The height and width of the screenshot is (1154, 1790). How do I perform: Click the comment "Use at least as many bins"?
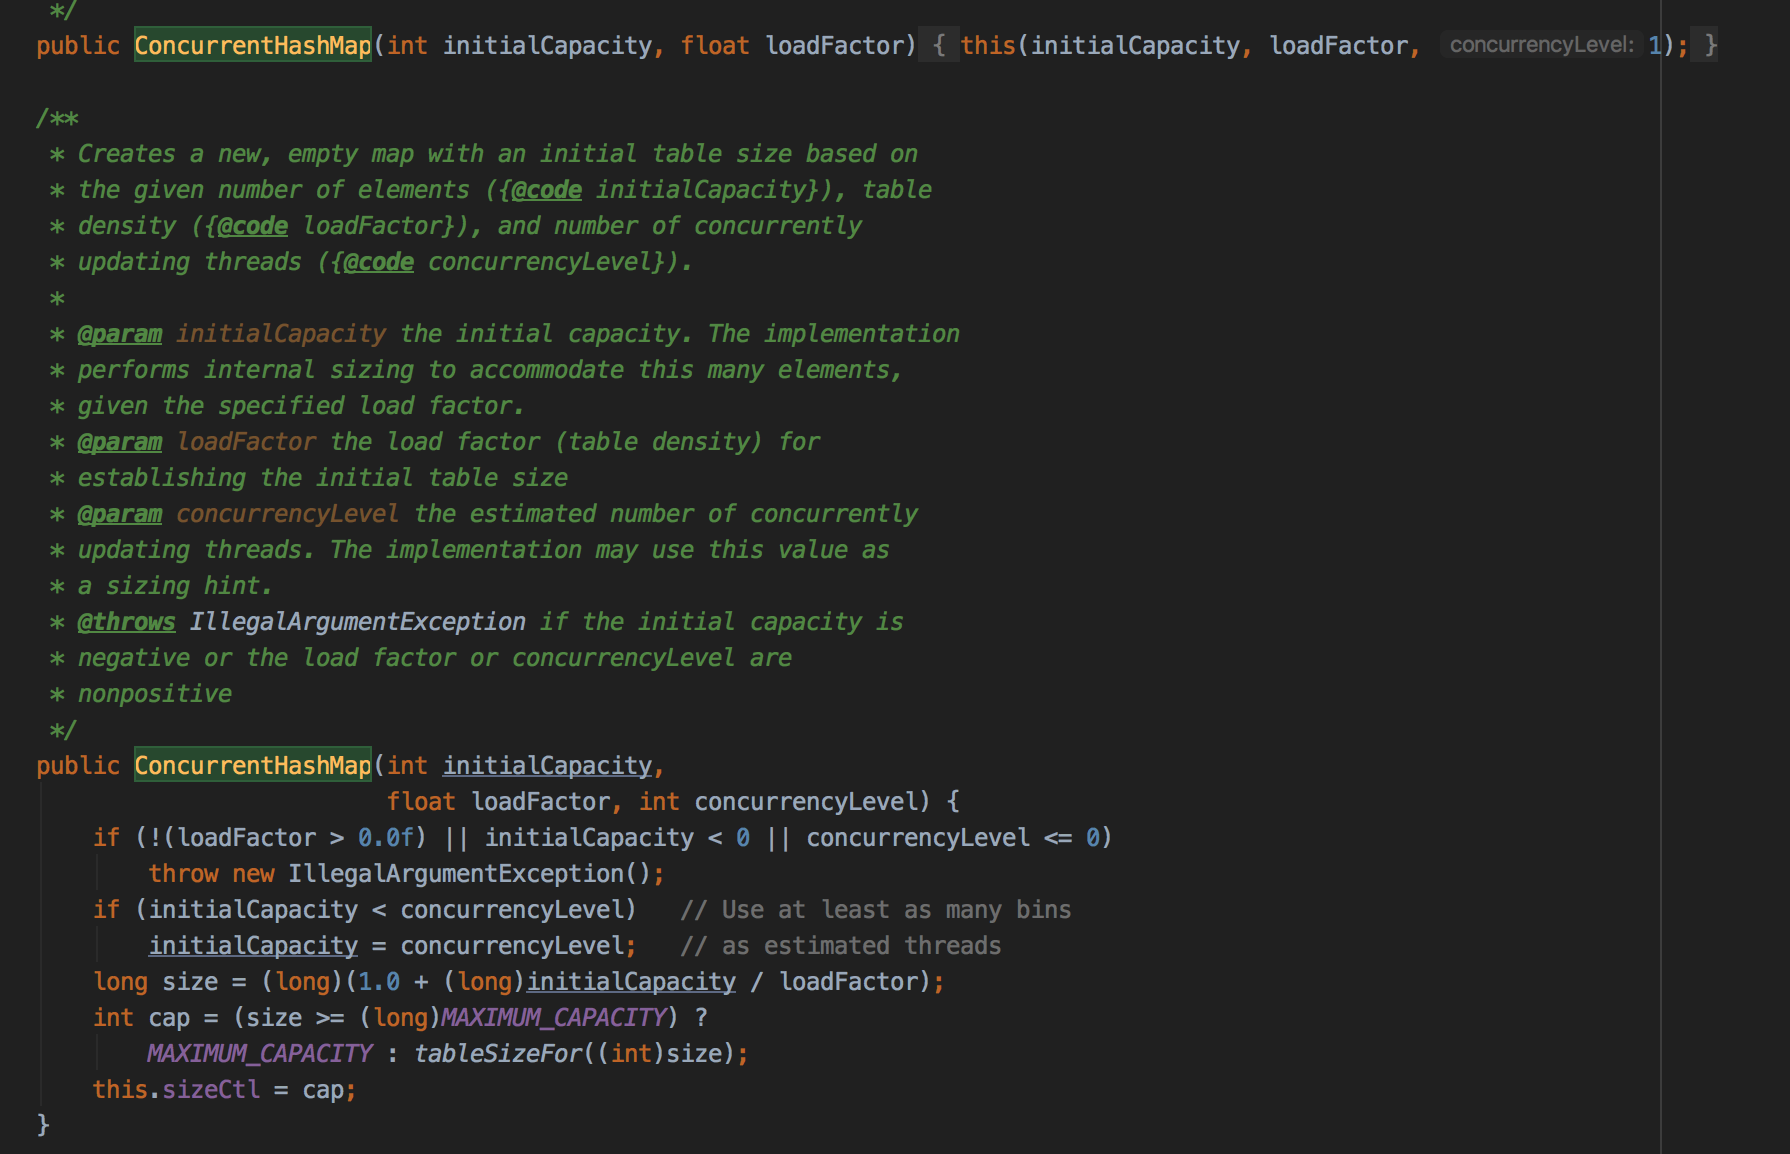tap(876, 909)
